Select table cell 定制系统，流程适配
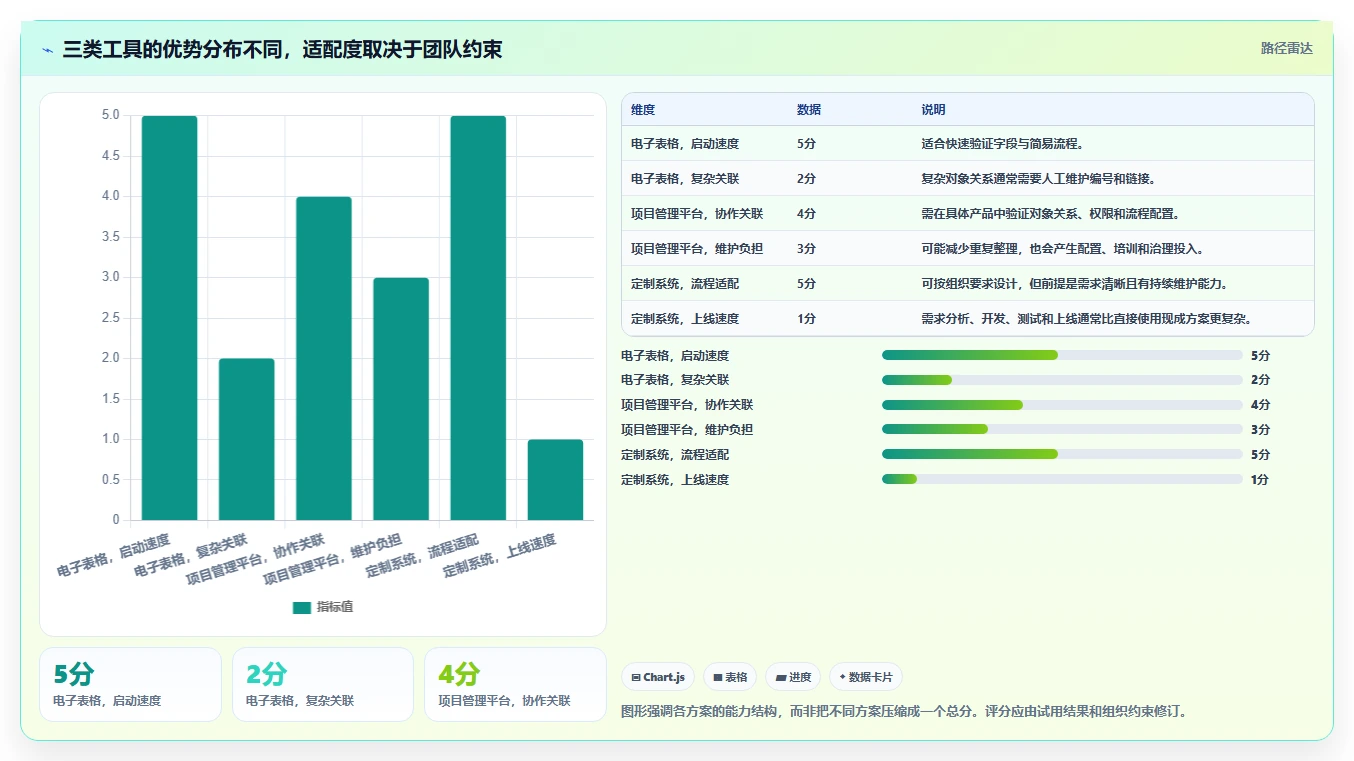Image resolution: width=1354 pixels, height=761 pixels. point(685,284)
